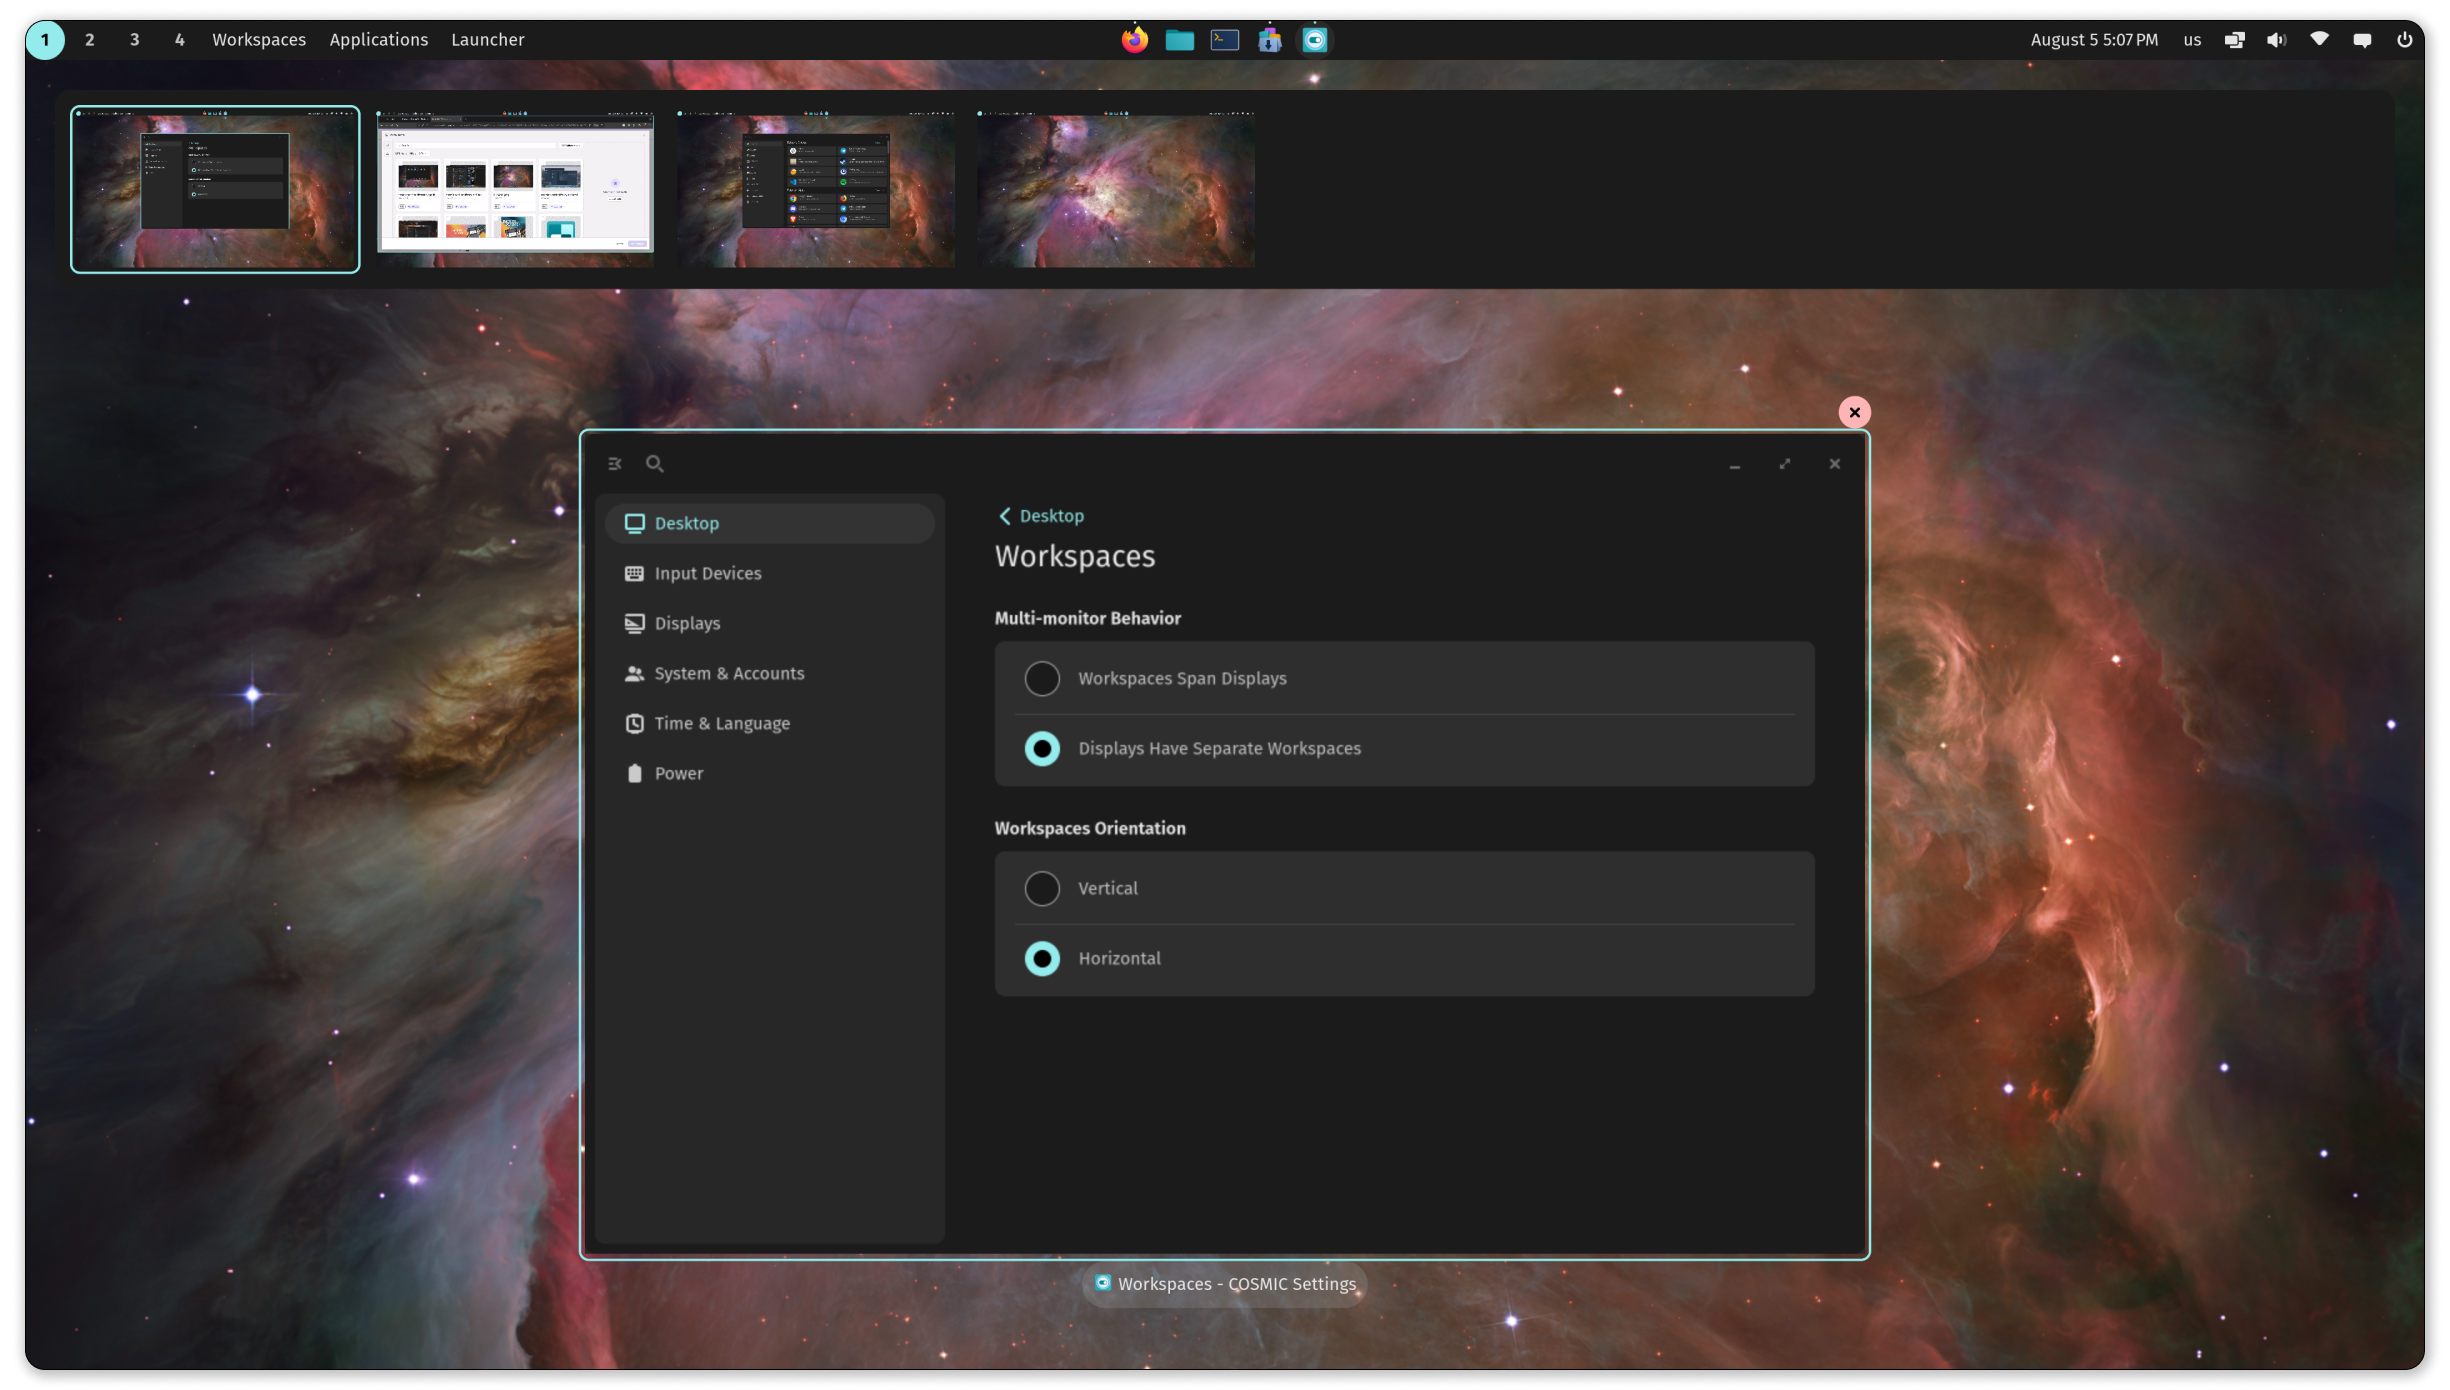
Task: Choose Horizontal workspaces orientation
Action: (x=1042, y=959)
